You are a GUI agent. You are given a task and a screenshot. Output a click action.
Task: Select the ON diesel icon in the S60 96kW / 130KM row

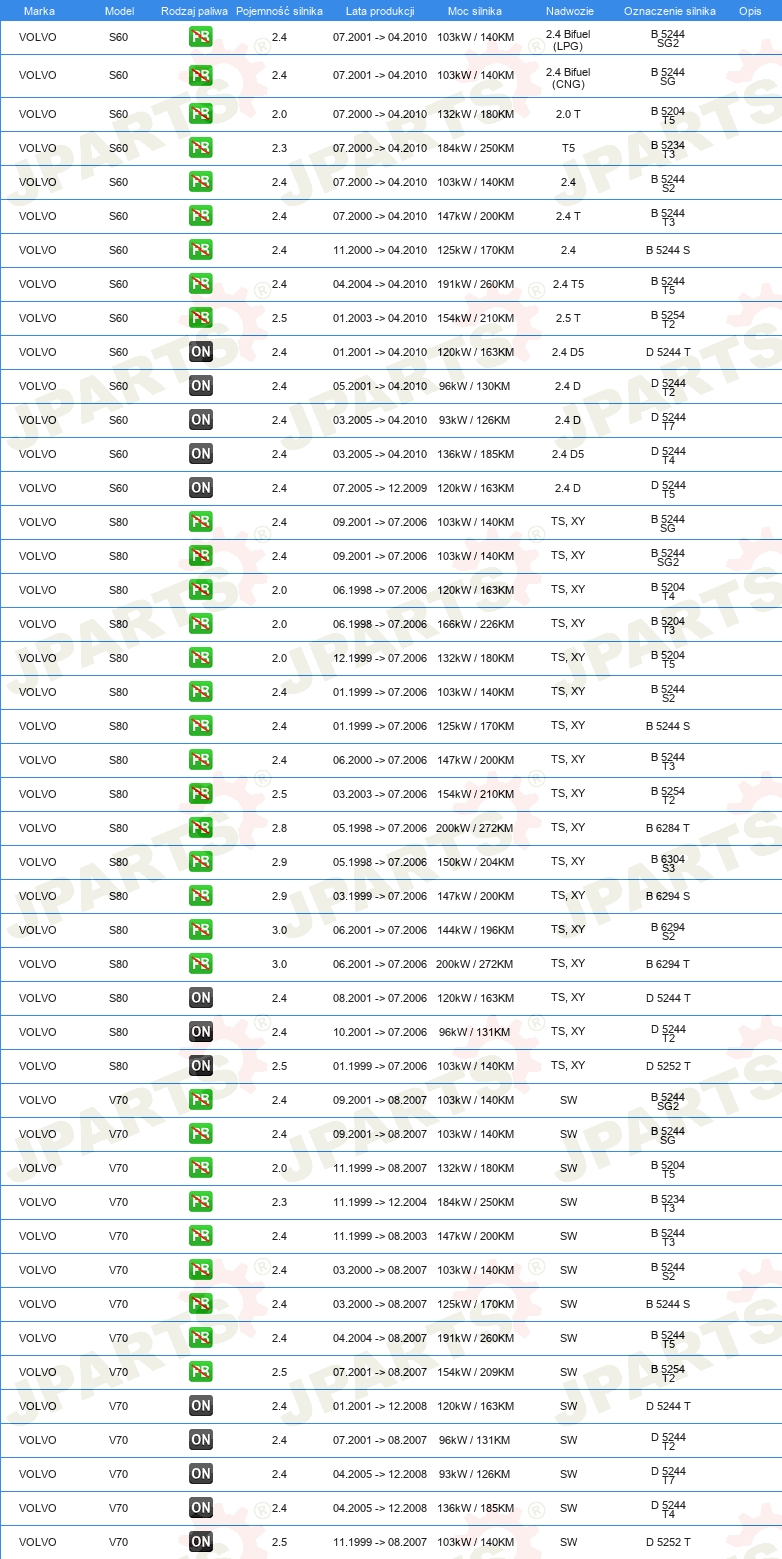(201, 386)
